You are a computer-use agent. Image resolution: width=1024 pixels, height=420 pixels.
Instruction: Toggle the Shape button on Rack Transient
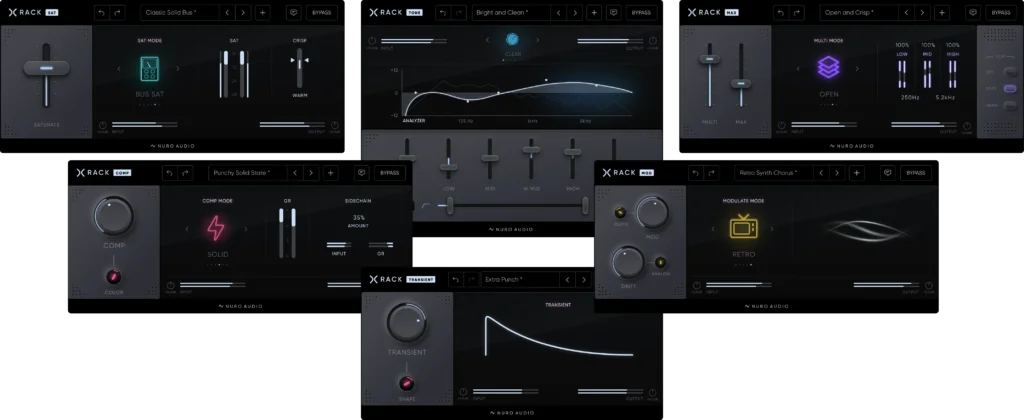(407, 383)
